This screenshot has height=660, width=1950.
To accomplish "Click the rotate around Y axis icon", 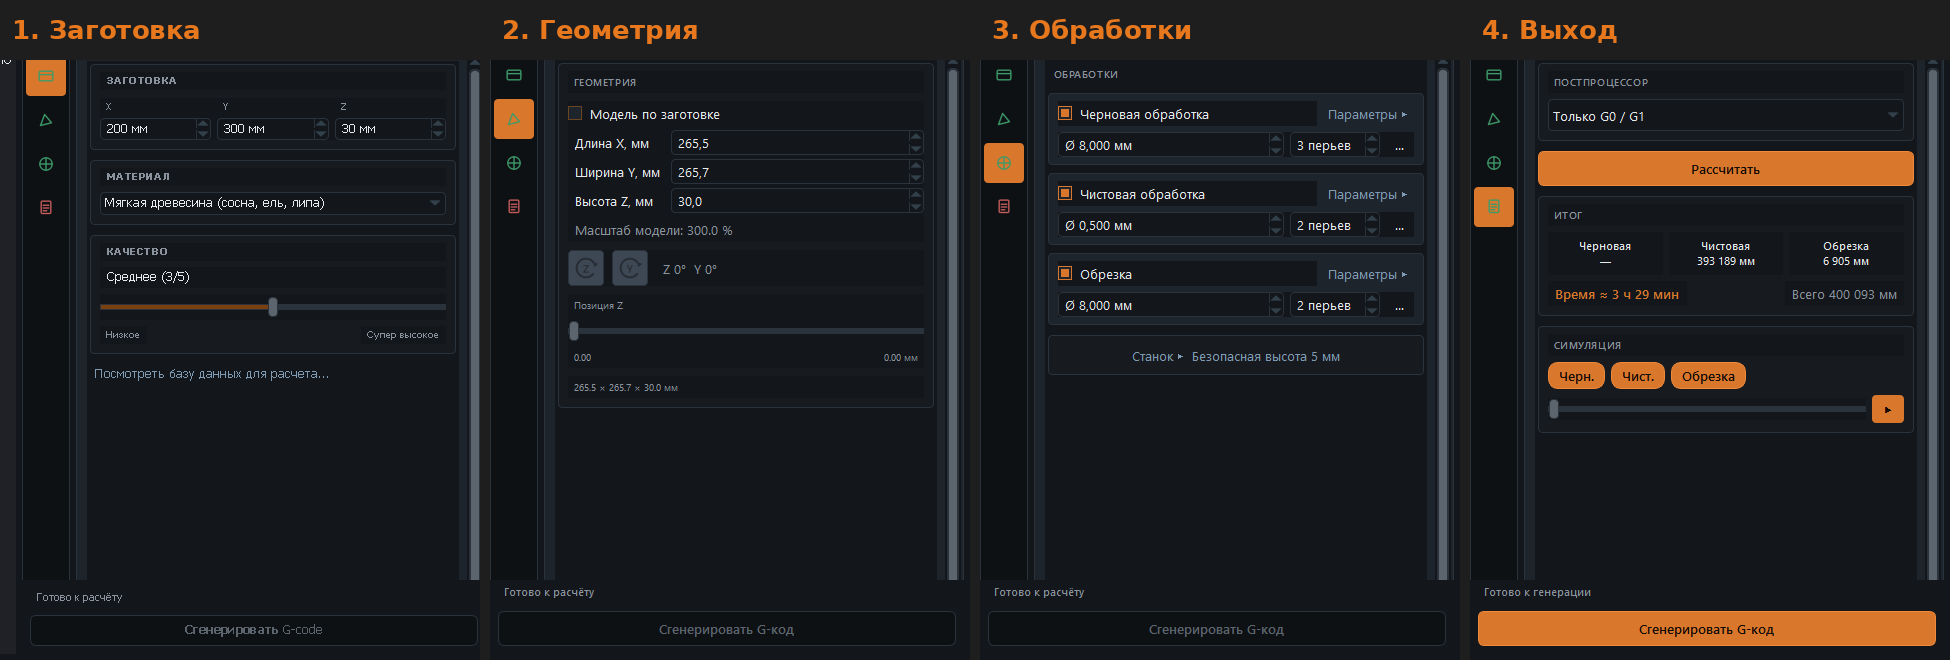I will pyautogui.click(x=630, y=269).
